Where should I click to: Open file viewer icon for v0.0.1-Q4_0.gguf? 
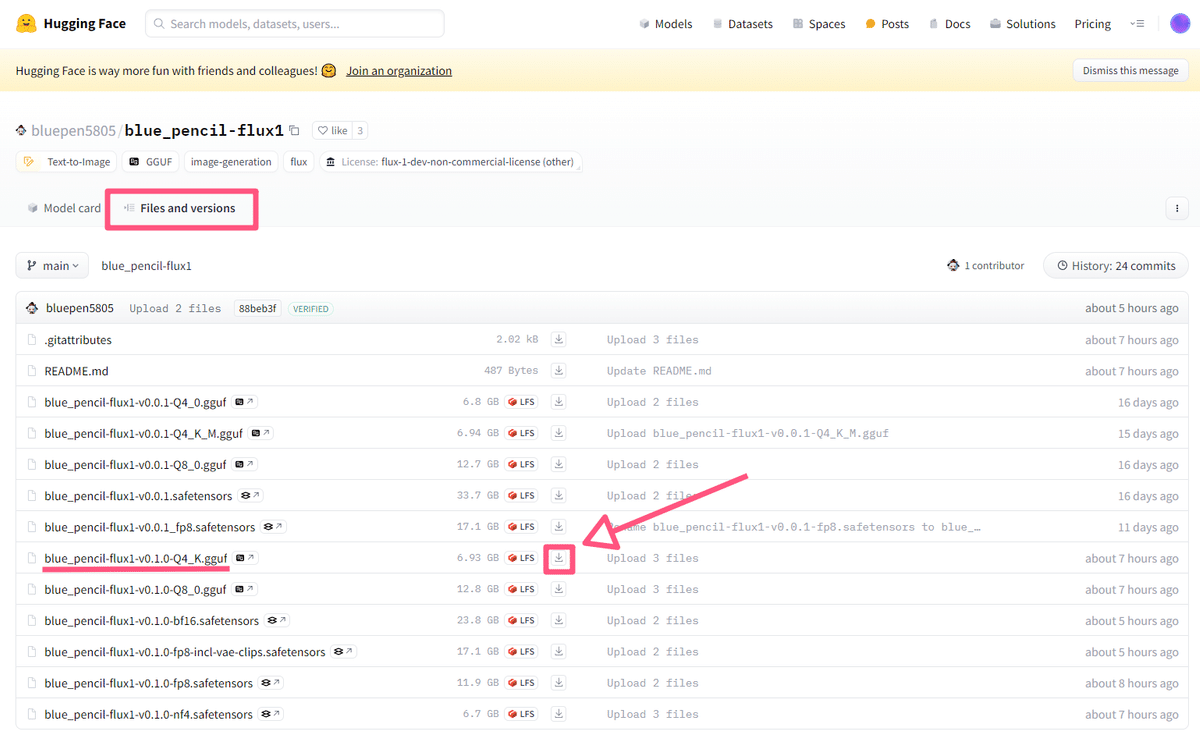click(x=245, y=402)
